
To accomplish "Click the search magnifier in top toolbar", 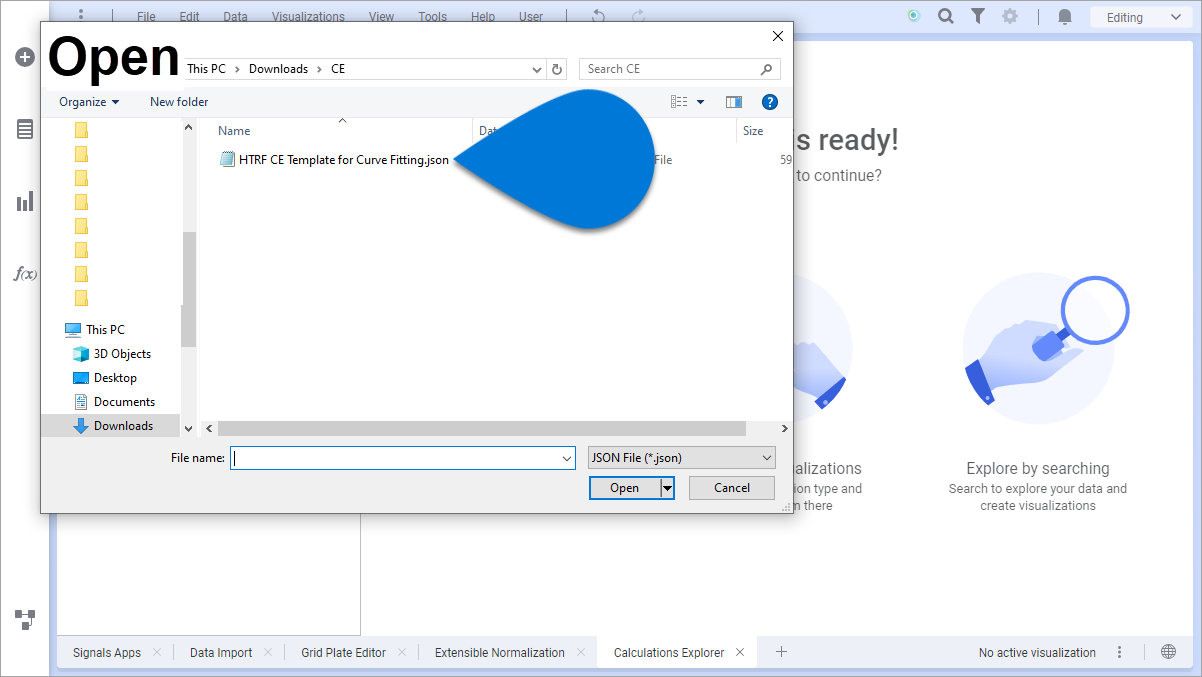I will (945, 17).
